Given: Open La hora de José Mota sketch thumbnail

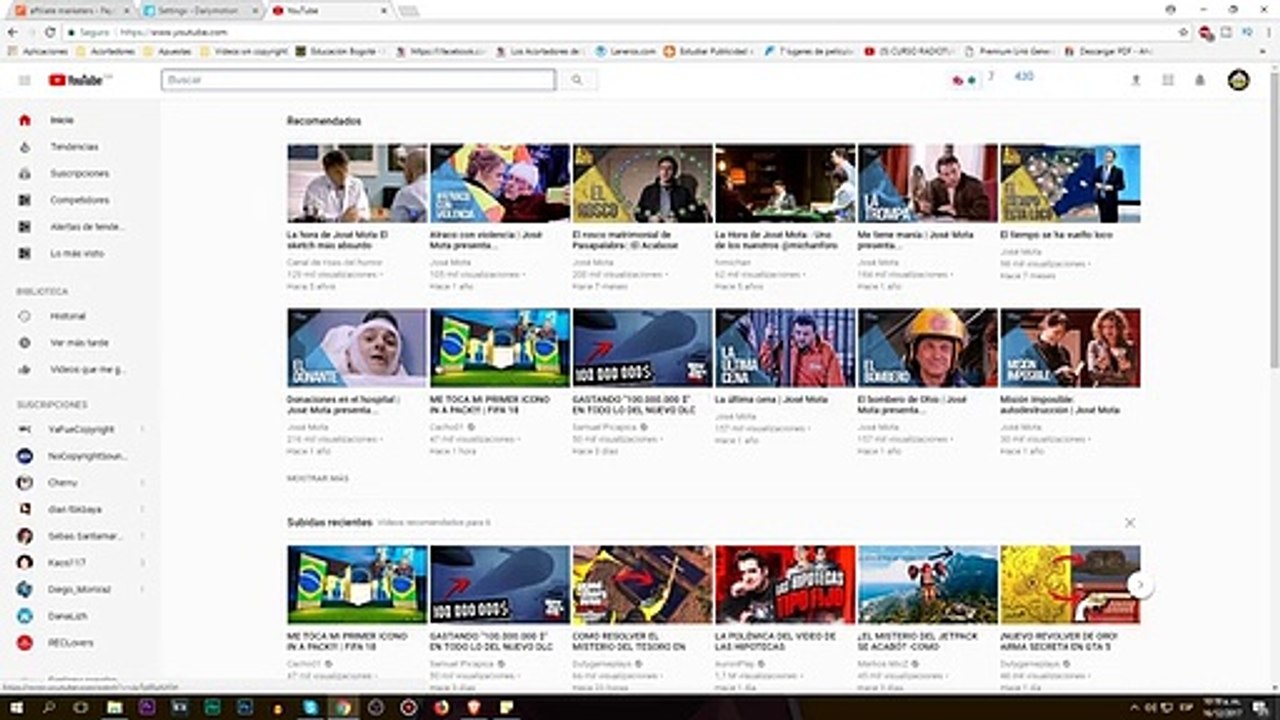Looking at the screenshot, I should click(357, 183).
